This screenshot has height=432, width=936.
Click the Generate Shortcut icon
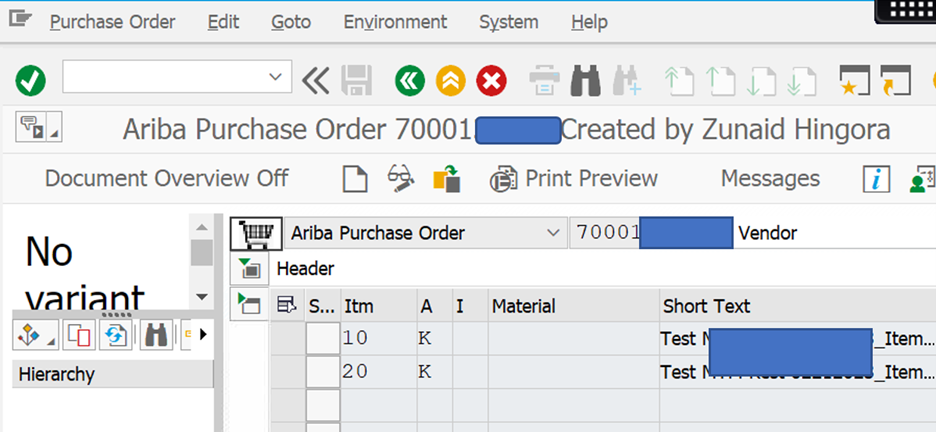coord(896,80)
